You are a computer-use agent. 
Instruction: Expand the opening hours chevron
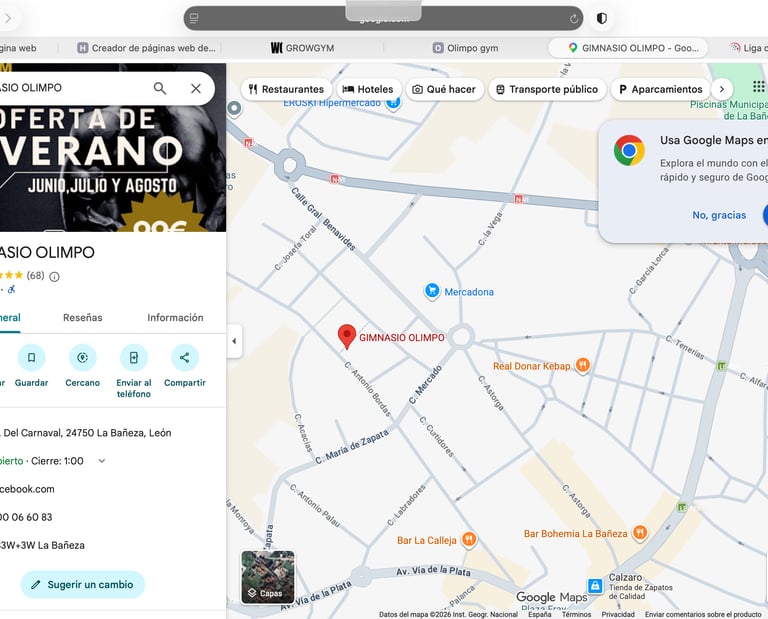point(102,461)
